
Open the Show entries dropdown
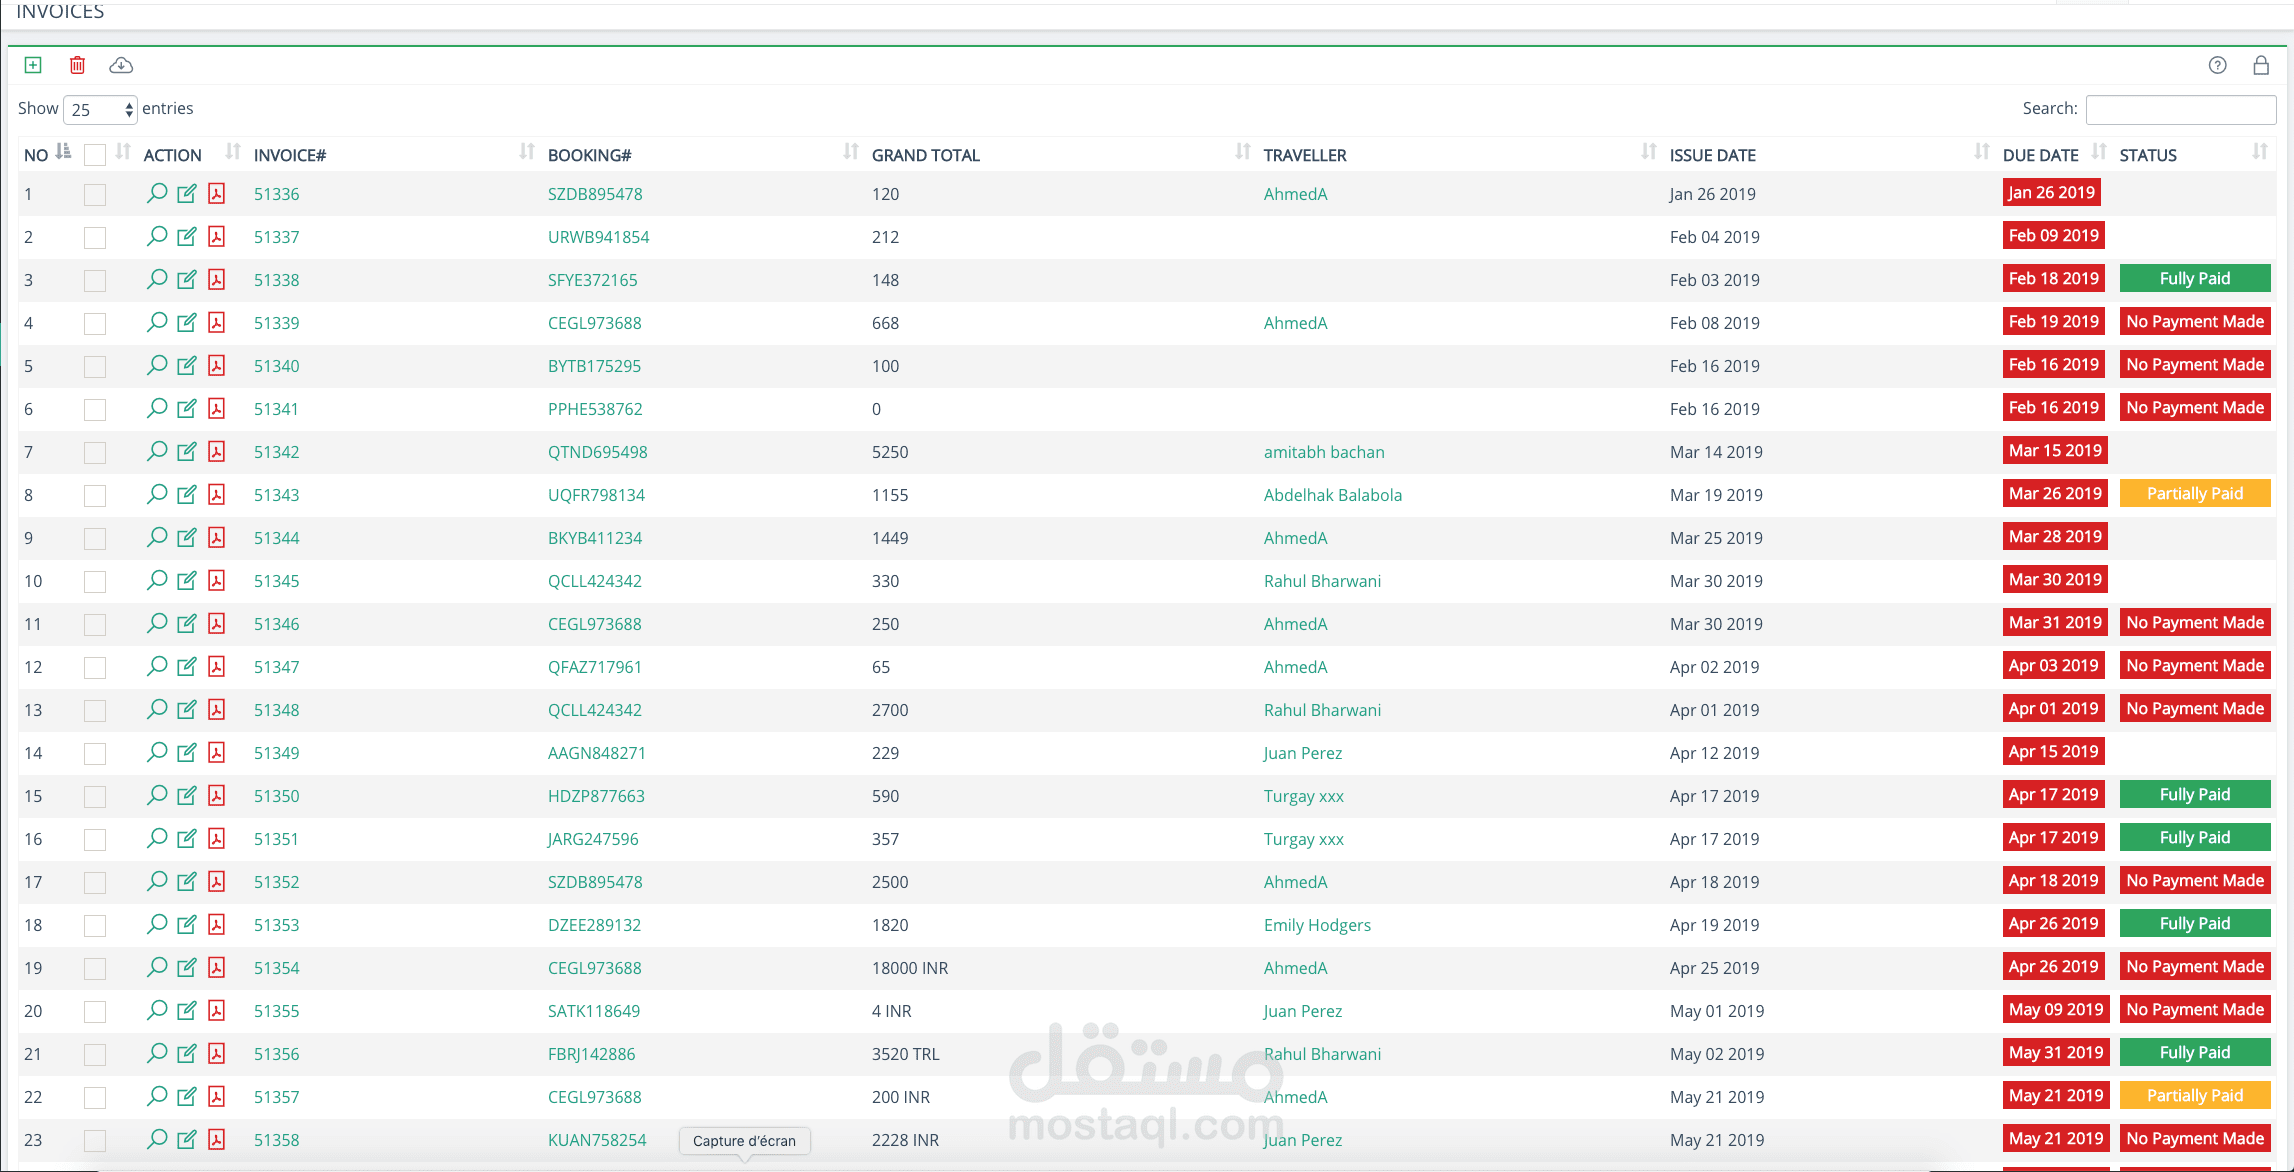coord(100,109)
